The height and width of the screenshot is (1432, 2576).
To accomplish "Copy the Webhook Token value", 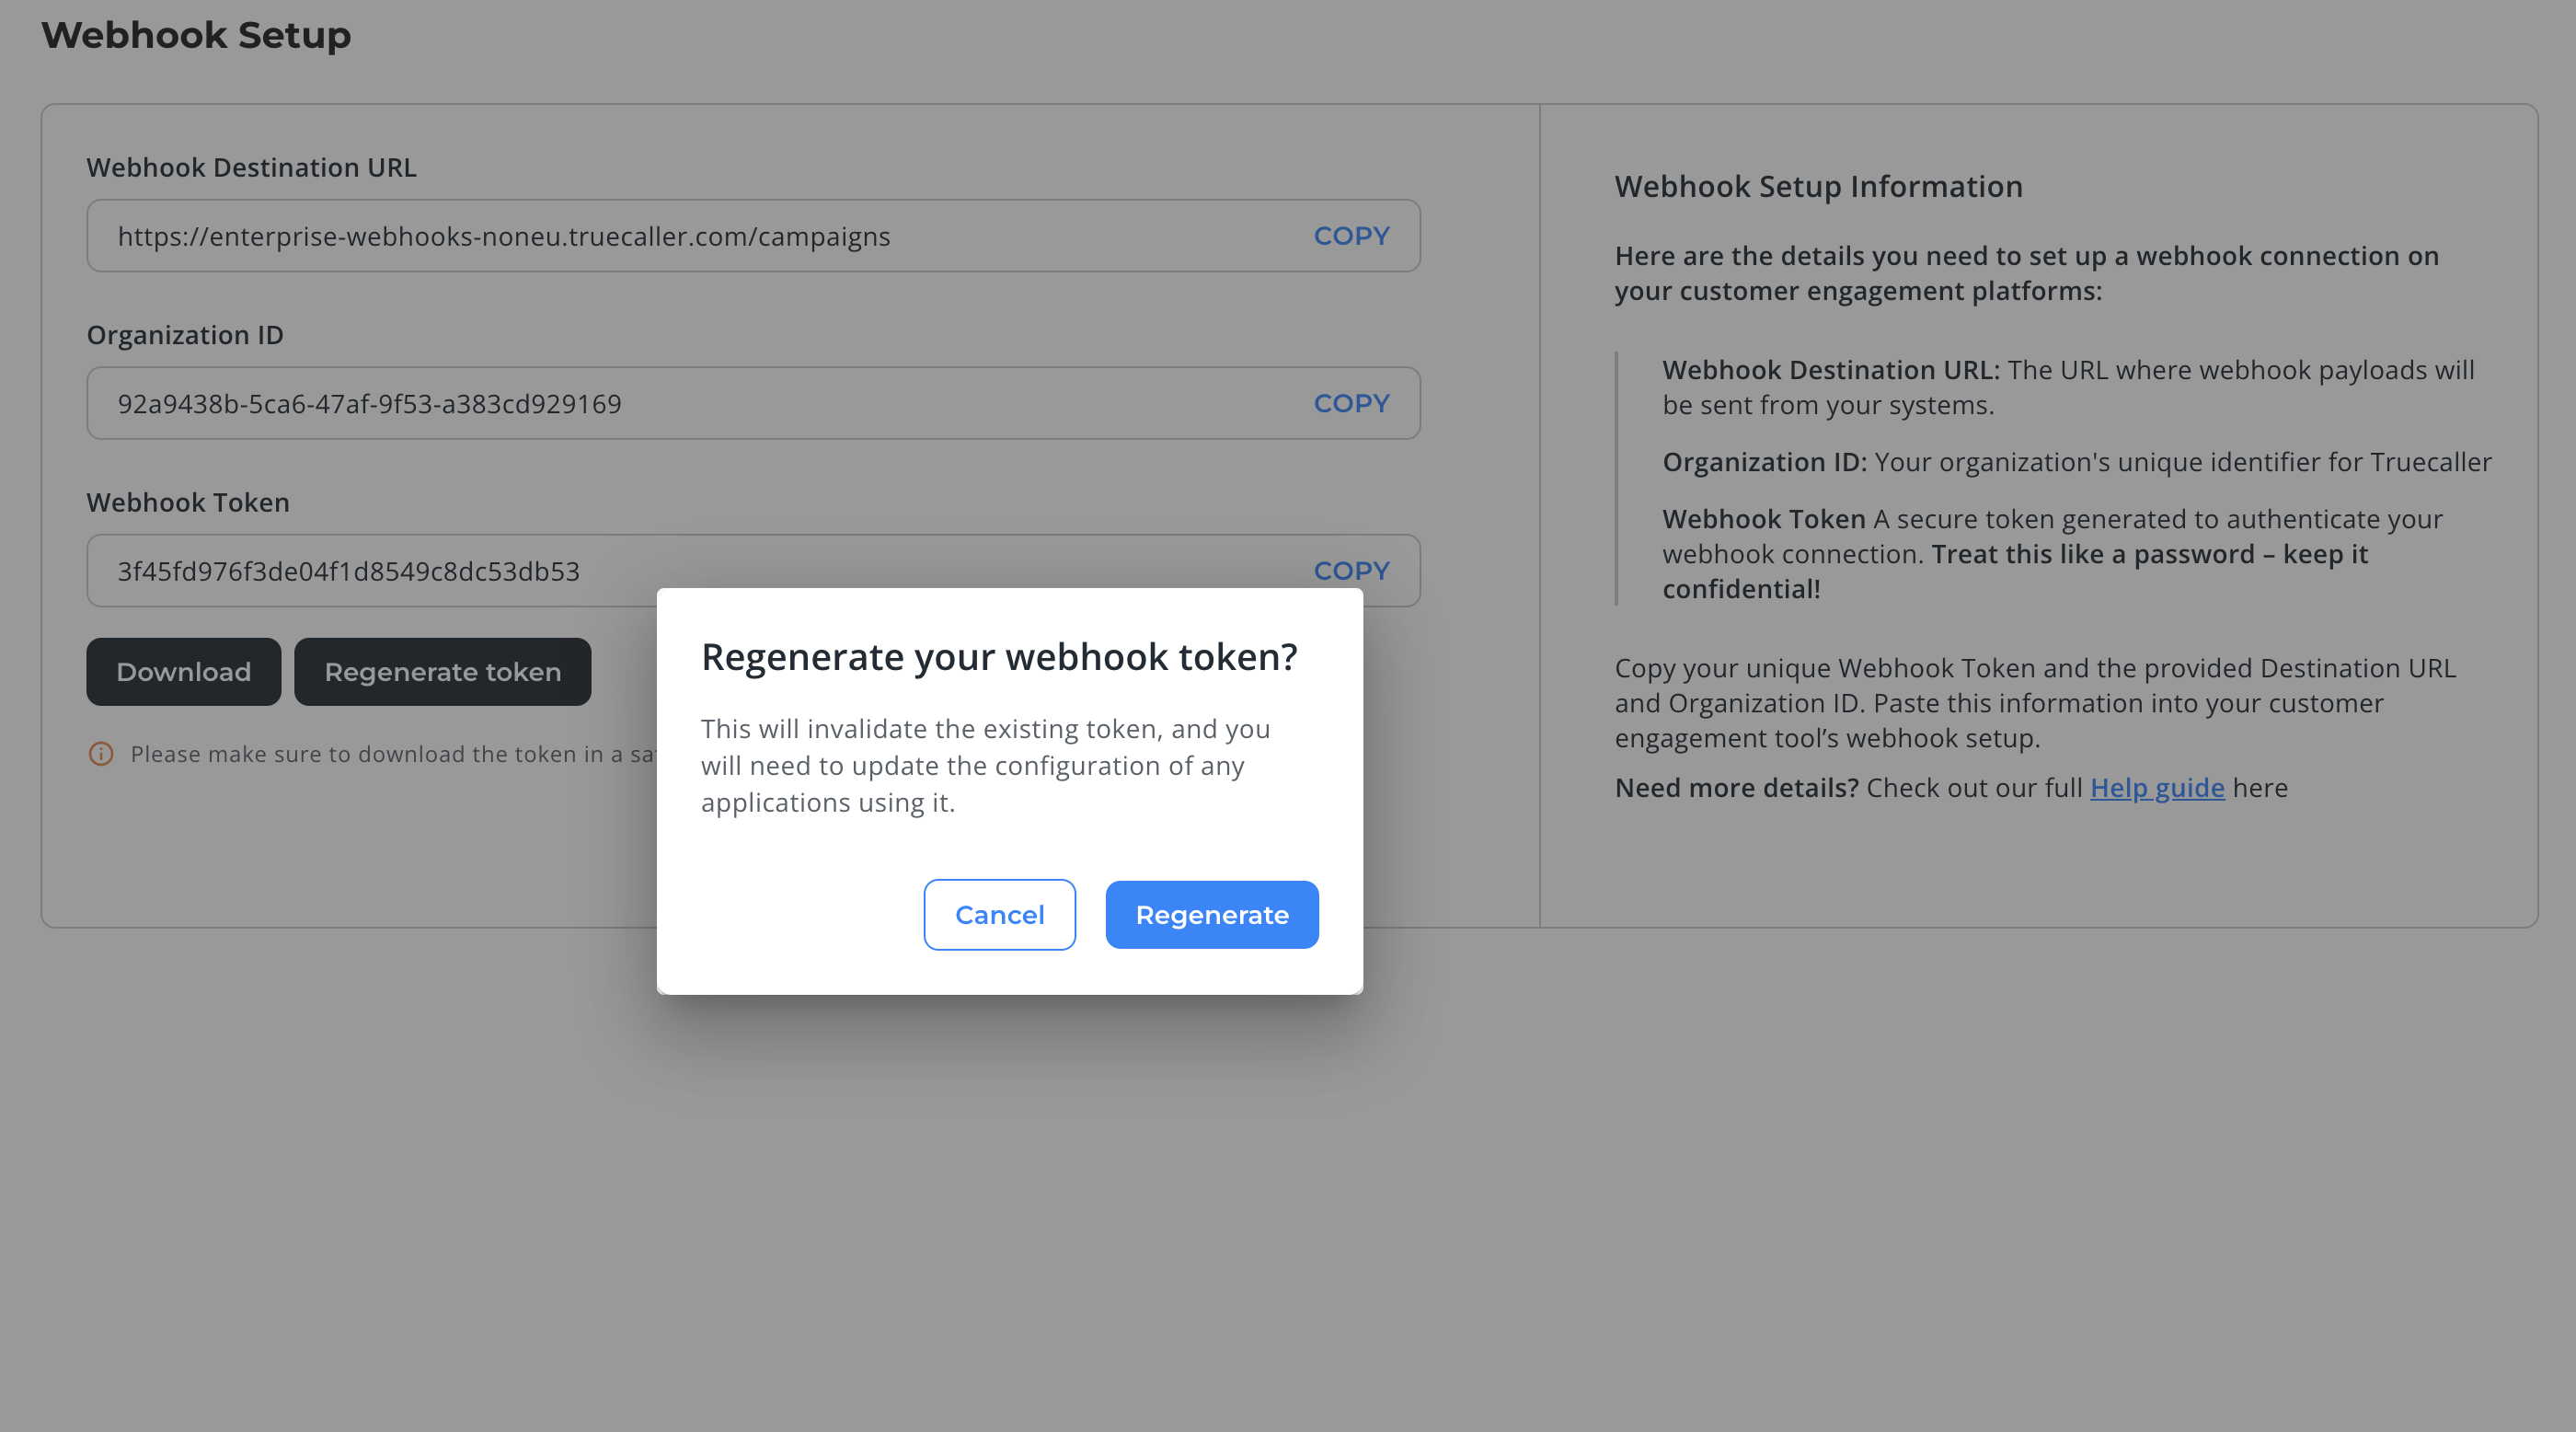I will [x=1350, y=570].
